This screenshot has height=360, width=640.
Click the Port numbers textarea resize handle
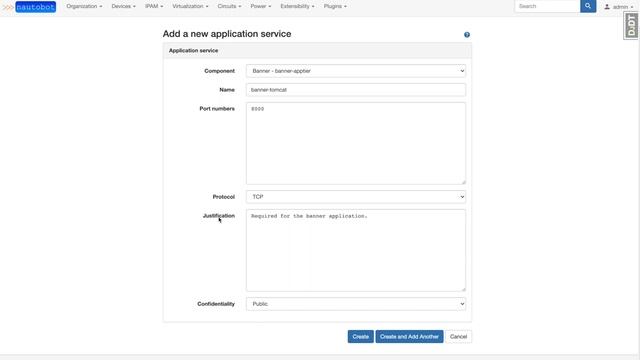pyautogui.click(x=463, y=182)
